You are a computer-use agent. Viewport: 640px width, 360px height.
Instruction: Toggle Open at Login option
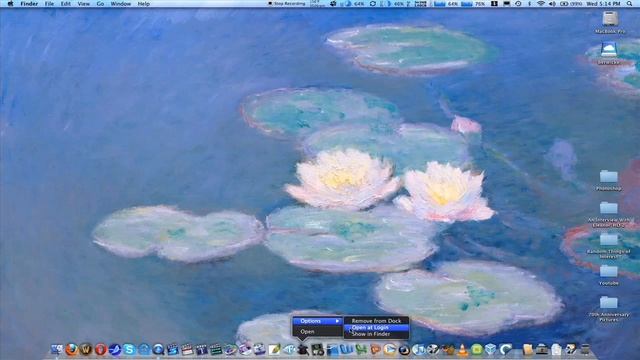(x=376, y=327)
